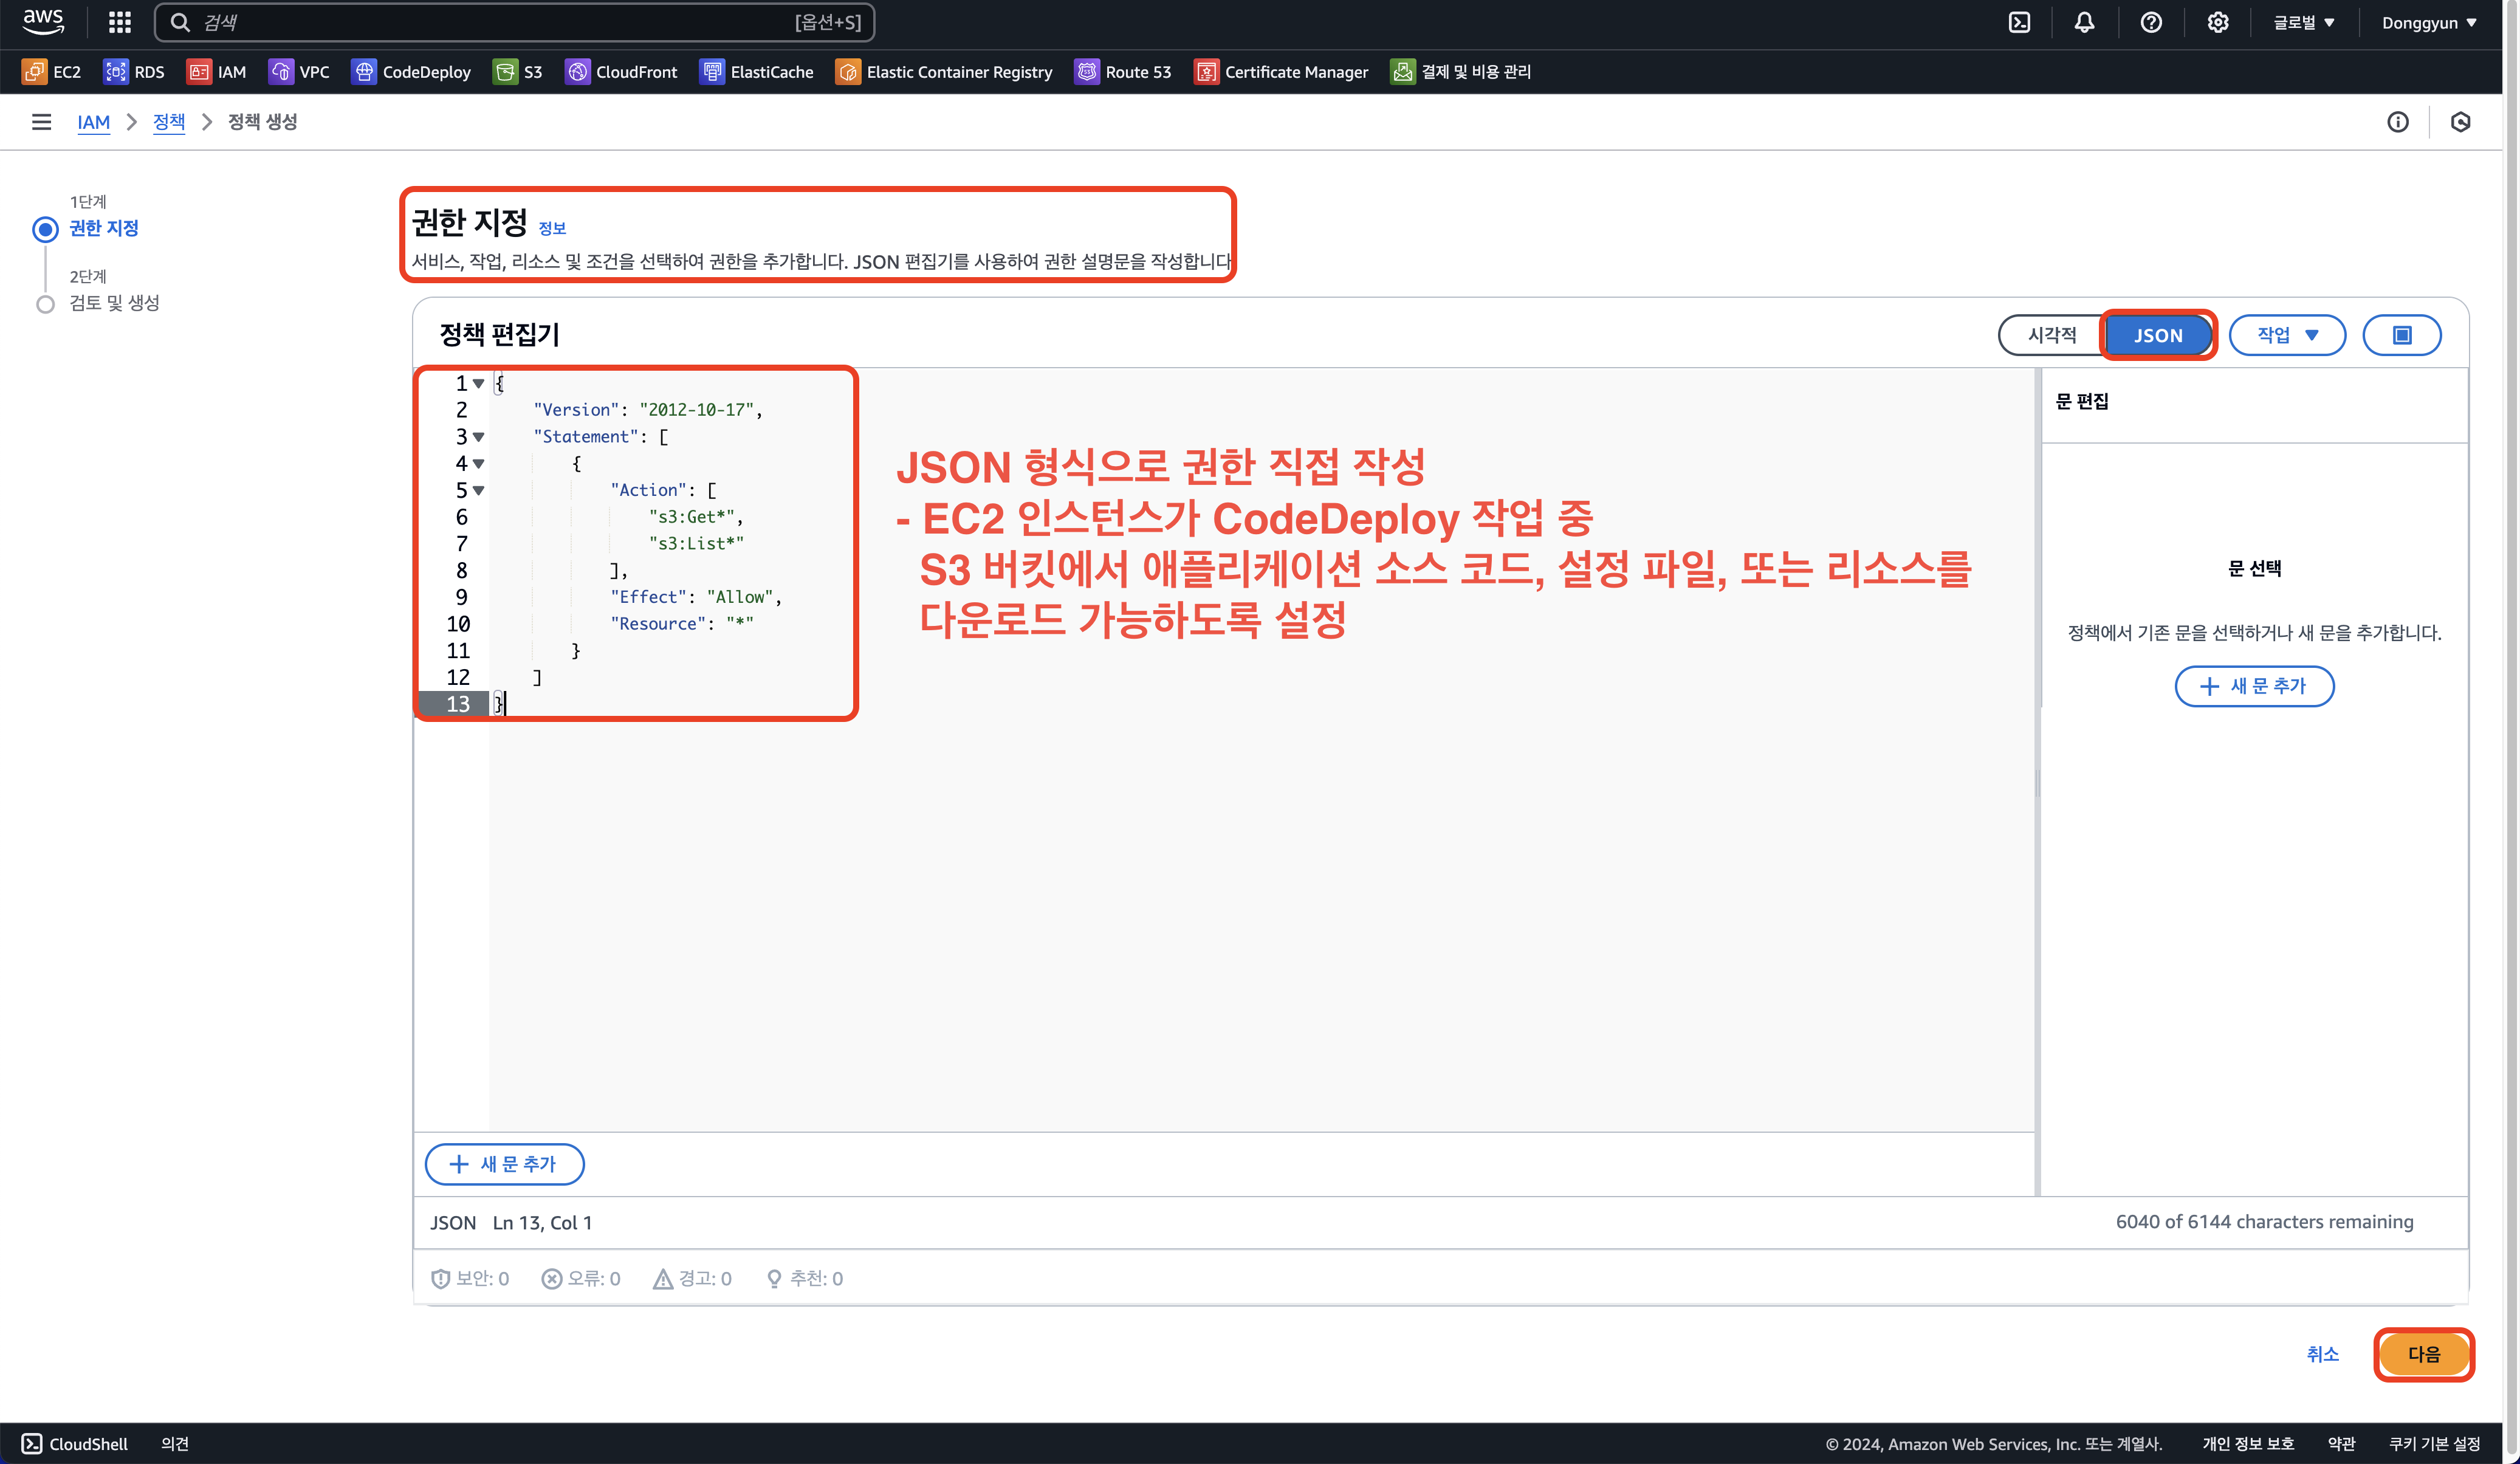Open the services grid menu icon
2520x1464 pixels.
120,22
